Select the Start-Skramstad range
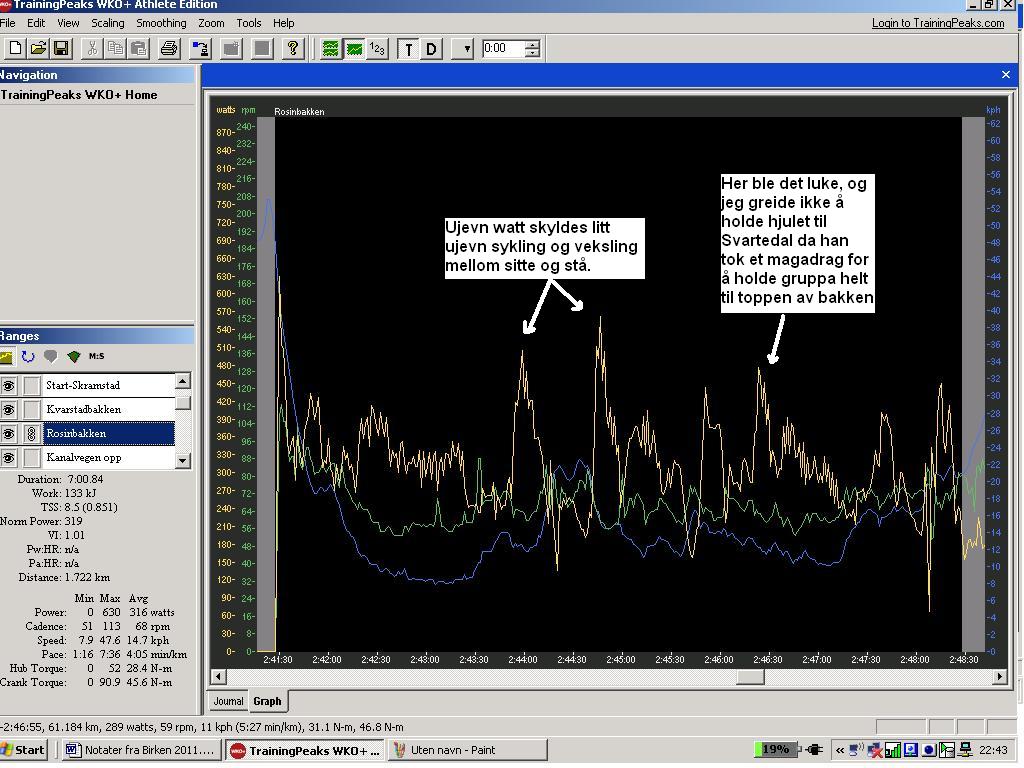This screenshot has height=768, width=1024. coord(109,385)
